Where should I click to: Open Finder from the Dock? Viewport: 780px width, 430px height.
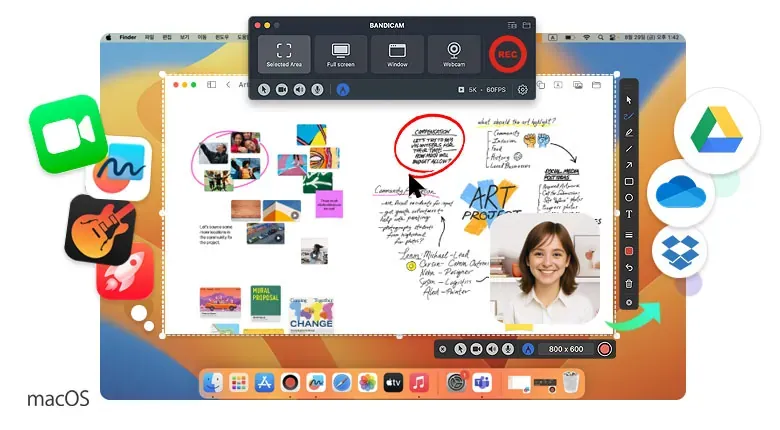click(x=213, y=383)
